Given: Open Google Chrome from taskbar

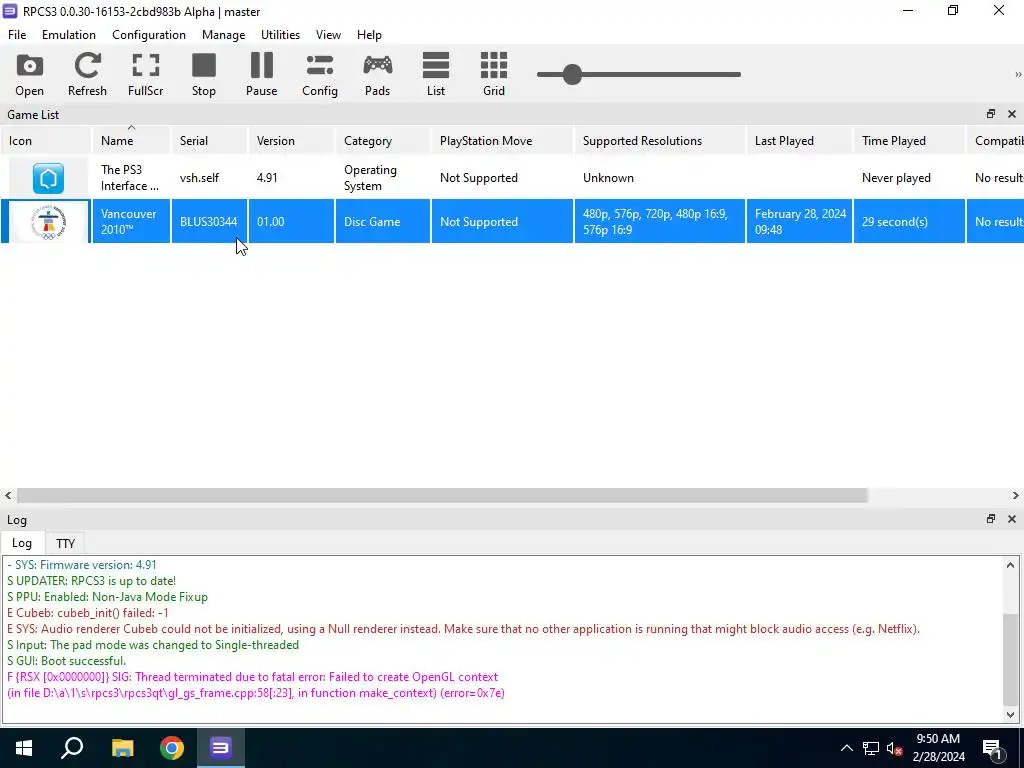Looking at the screenshot, I should pyautogui.click(x=172, y=748).
